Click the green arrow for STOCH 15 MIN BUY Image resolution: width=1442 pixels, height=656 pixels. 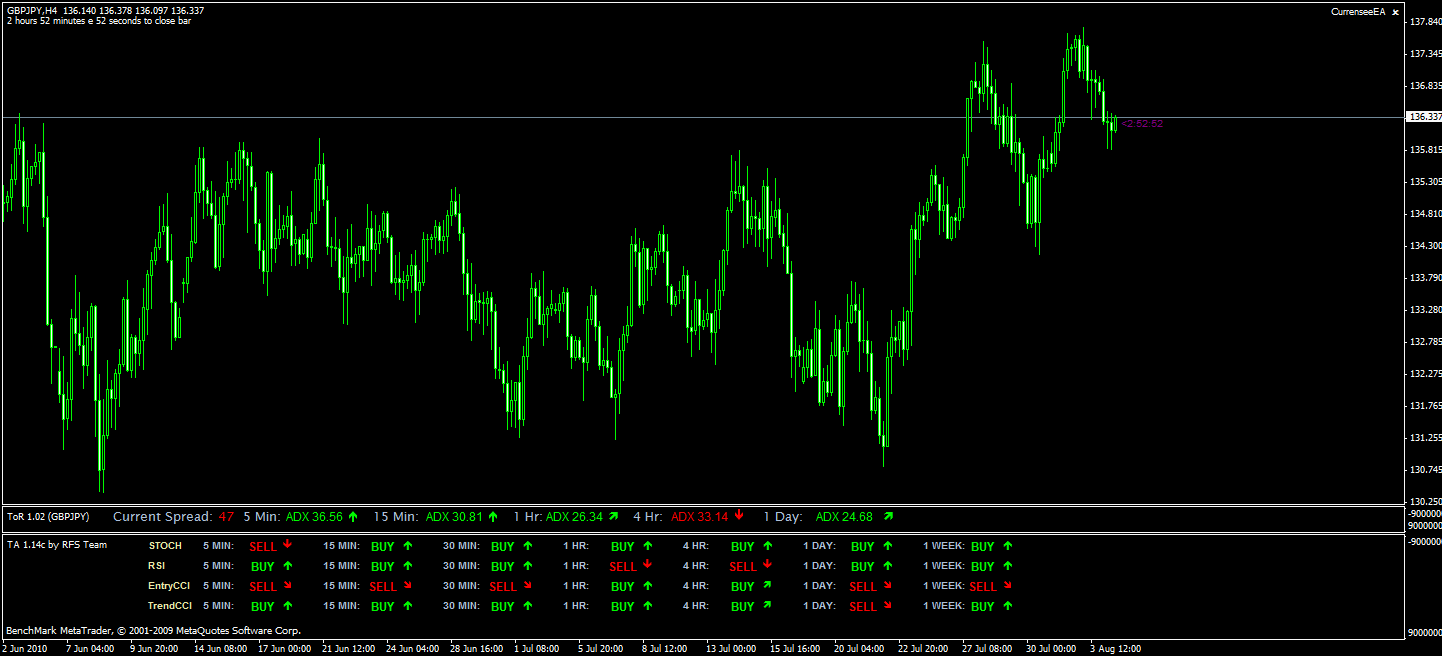[x=407, y=546]
